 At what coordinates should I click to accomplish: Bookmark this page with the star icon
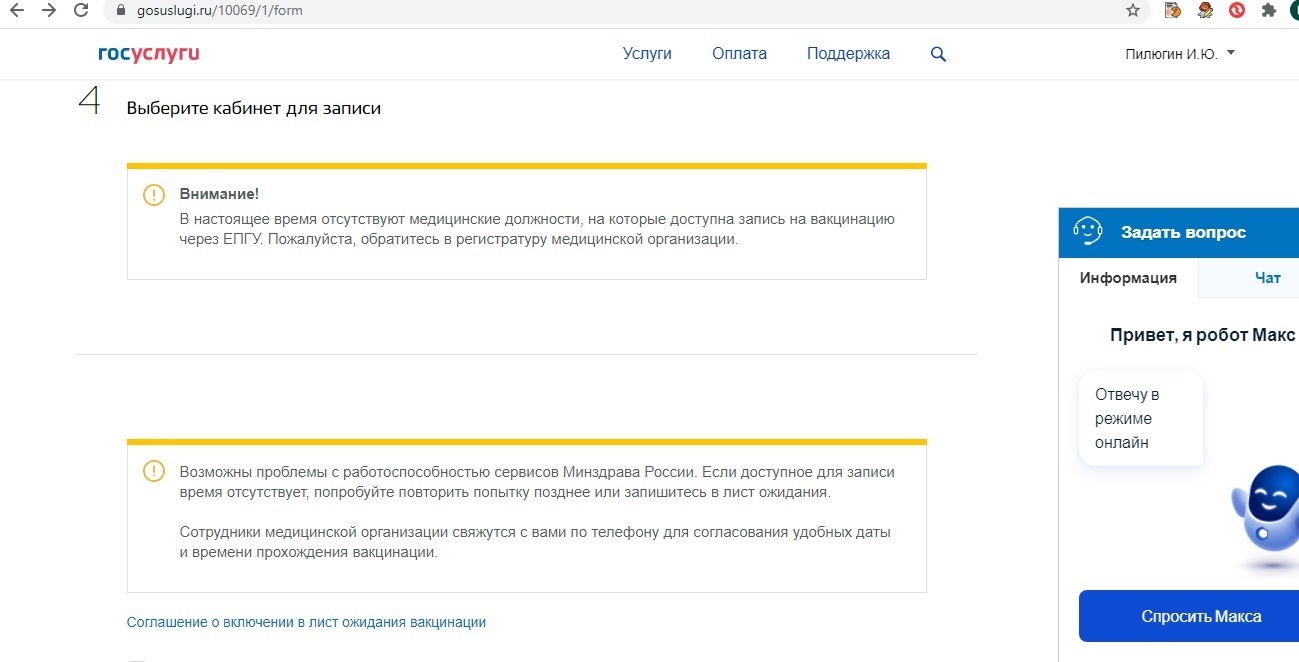point(1132,11)
